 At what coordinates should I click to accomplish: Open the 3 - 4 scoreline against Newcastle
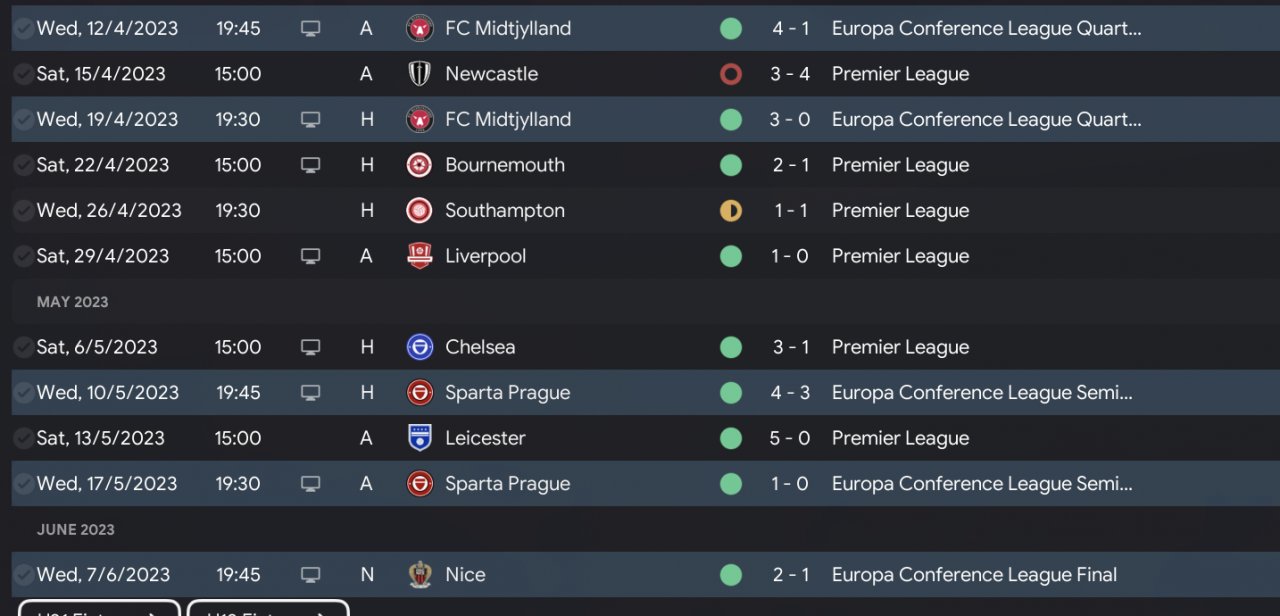790,74
